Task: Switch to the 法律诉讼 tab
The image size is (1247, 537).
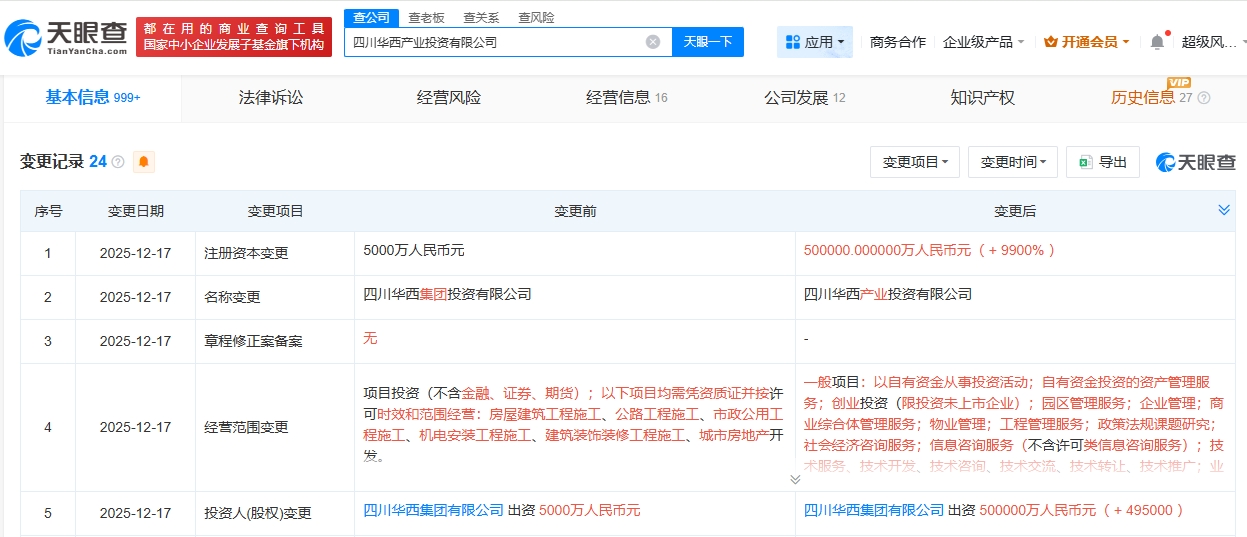Action: [271, 98]
